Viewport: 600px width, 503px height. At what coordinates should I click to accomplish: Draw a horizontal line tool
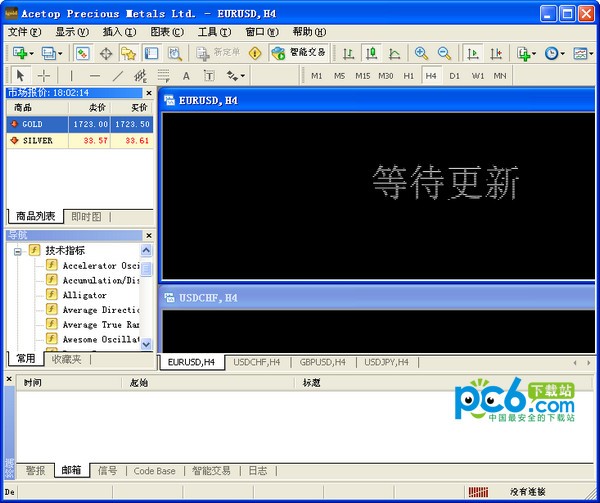point(95,75)
